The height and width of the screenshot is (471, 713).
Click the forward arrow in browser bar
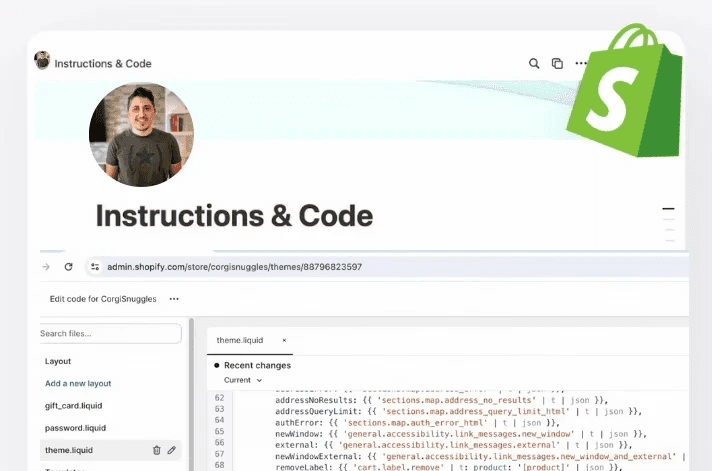click(46, 267)
